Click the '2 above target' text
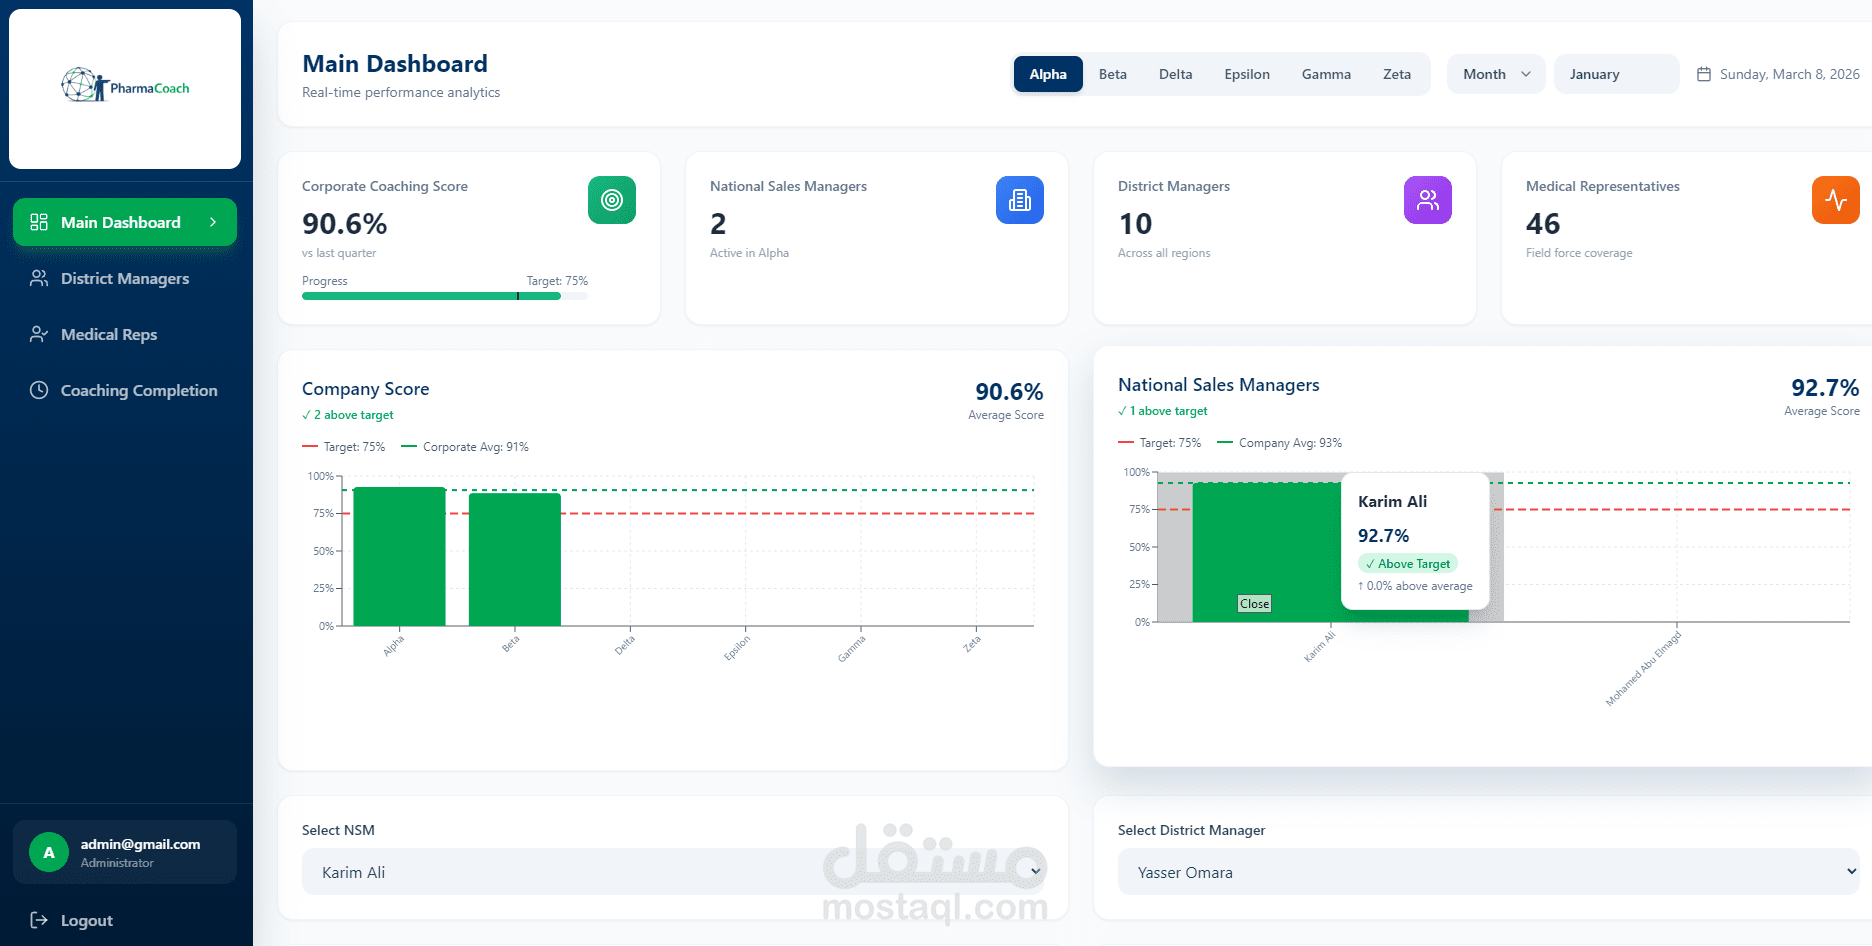The image size is (1872, 946). pos(348,415)
